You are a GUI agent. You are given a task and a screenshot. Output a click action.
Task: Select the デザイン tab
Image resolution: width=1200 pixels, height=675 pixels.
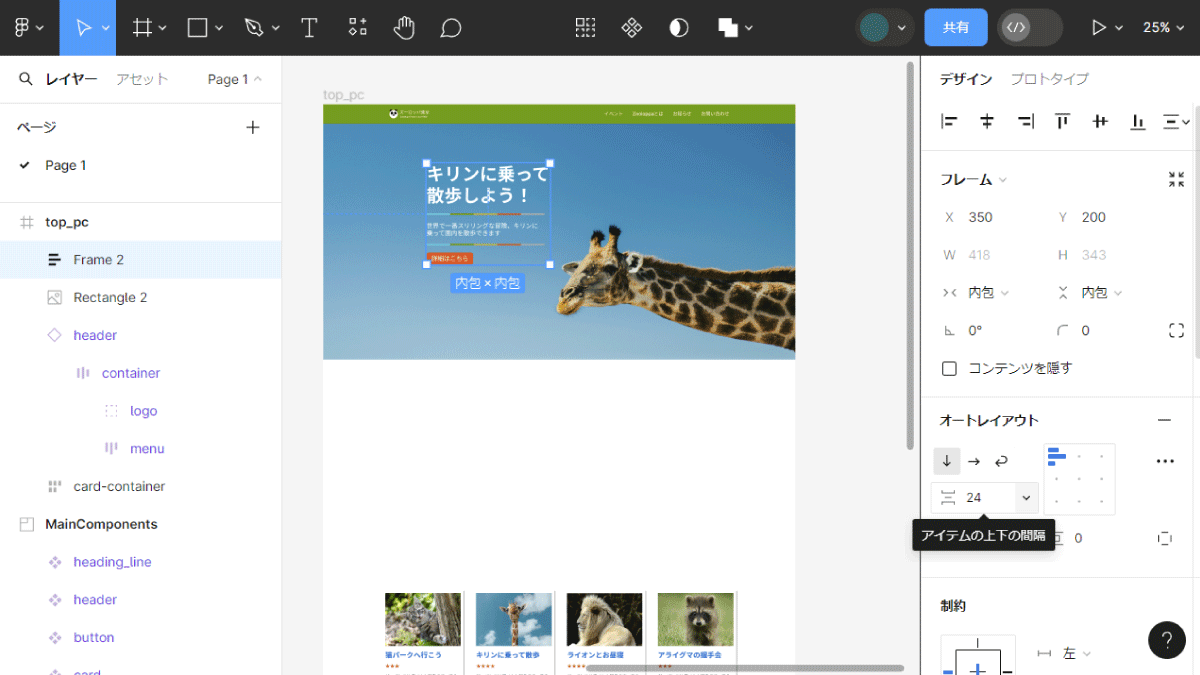coord(966,79)
